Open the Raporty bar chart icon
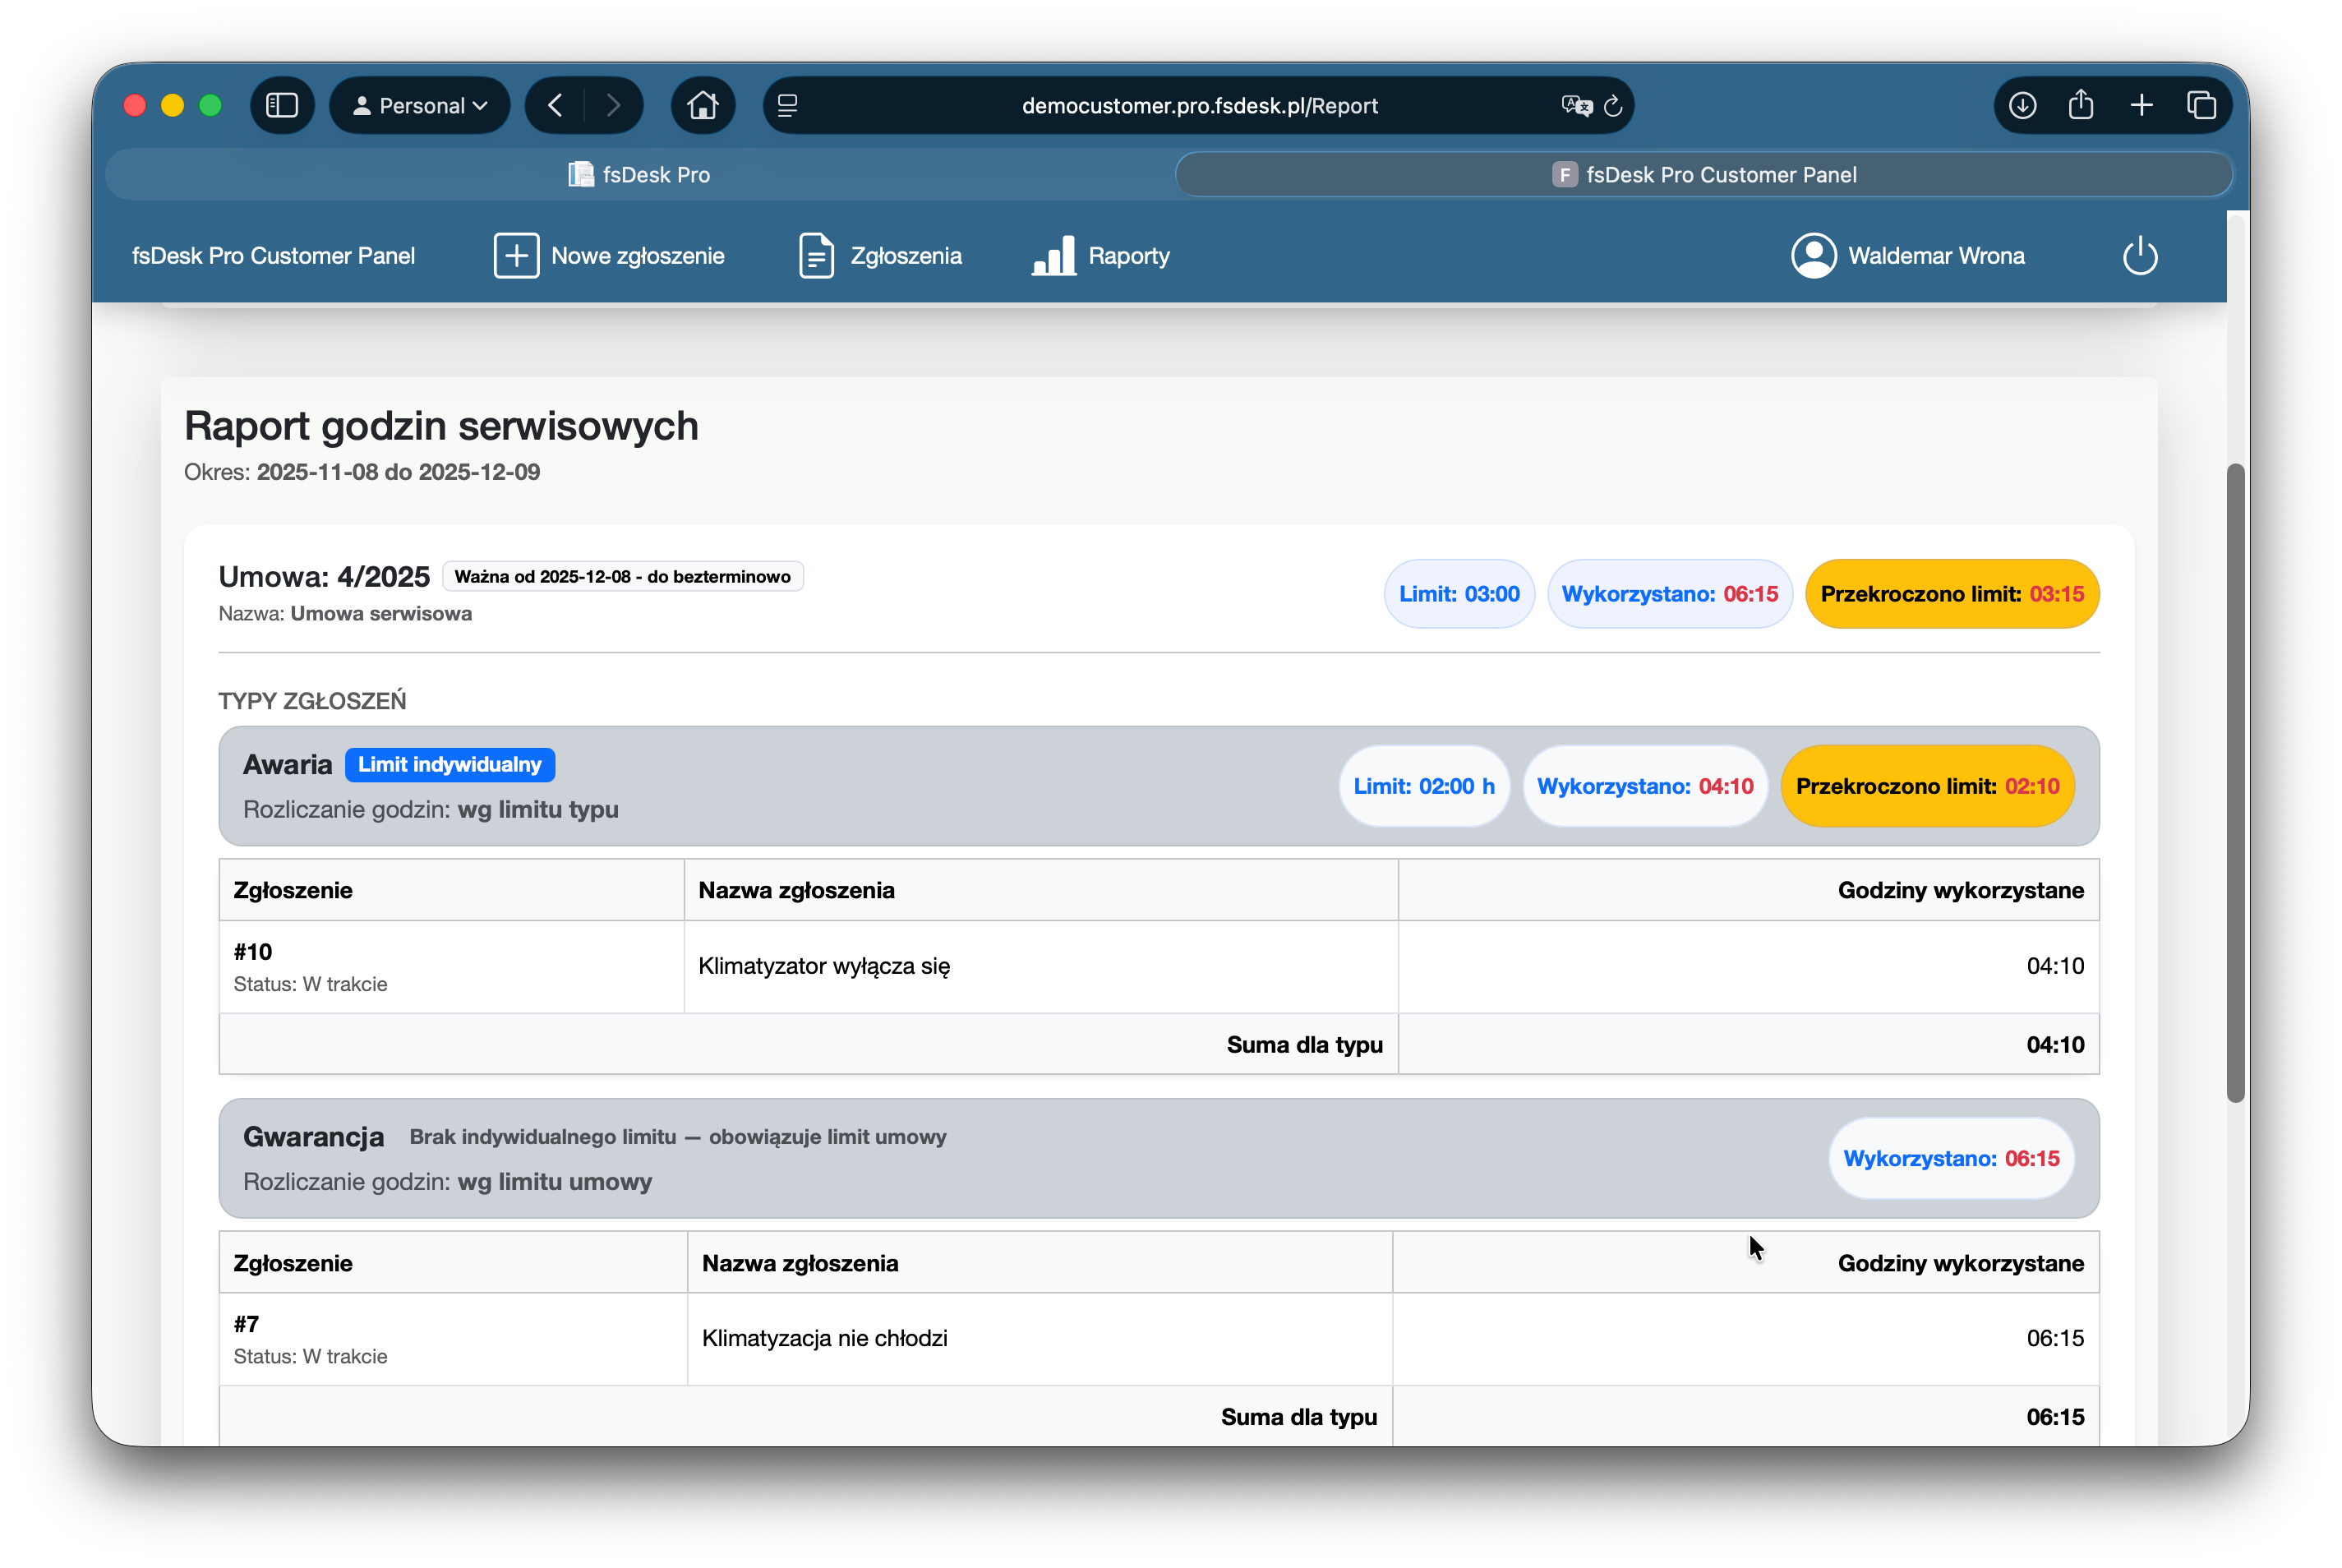 click(1053, 256)
